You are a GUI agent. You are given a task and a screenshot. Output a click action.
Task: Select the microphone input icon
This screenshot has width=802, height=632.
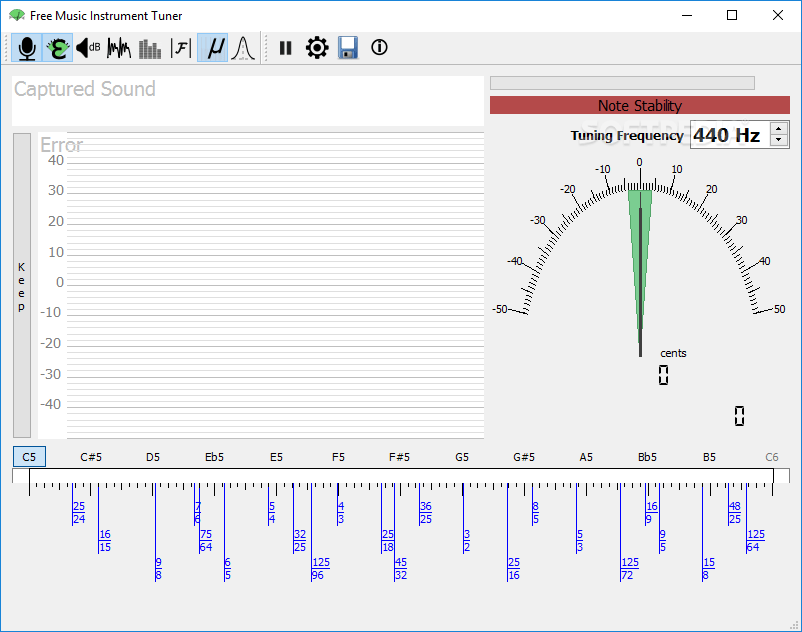point(26,47)
